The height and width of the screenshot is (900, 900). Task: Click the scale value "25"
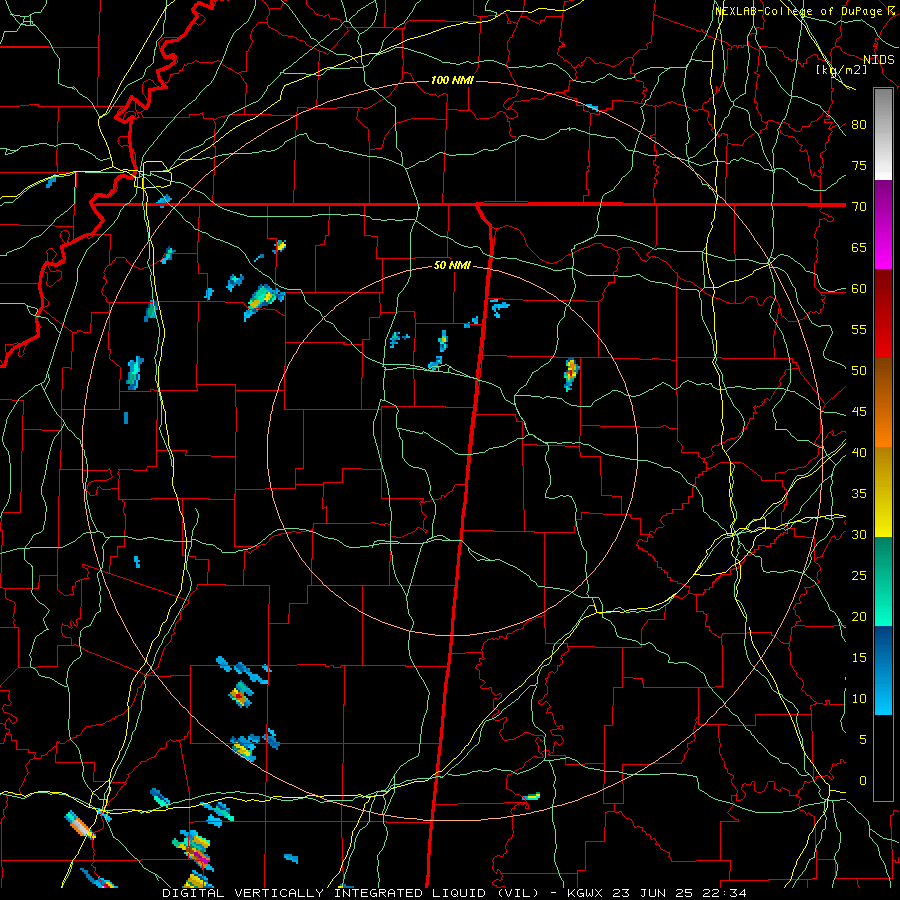pos(859,576)
